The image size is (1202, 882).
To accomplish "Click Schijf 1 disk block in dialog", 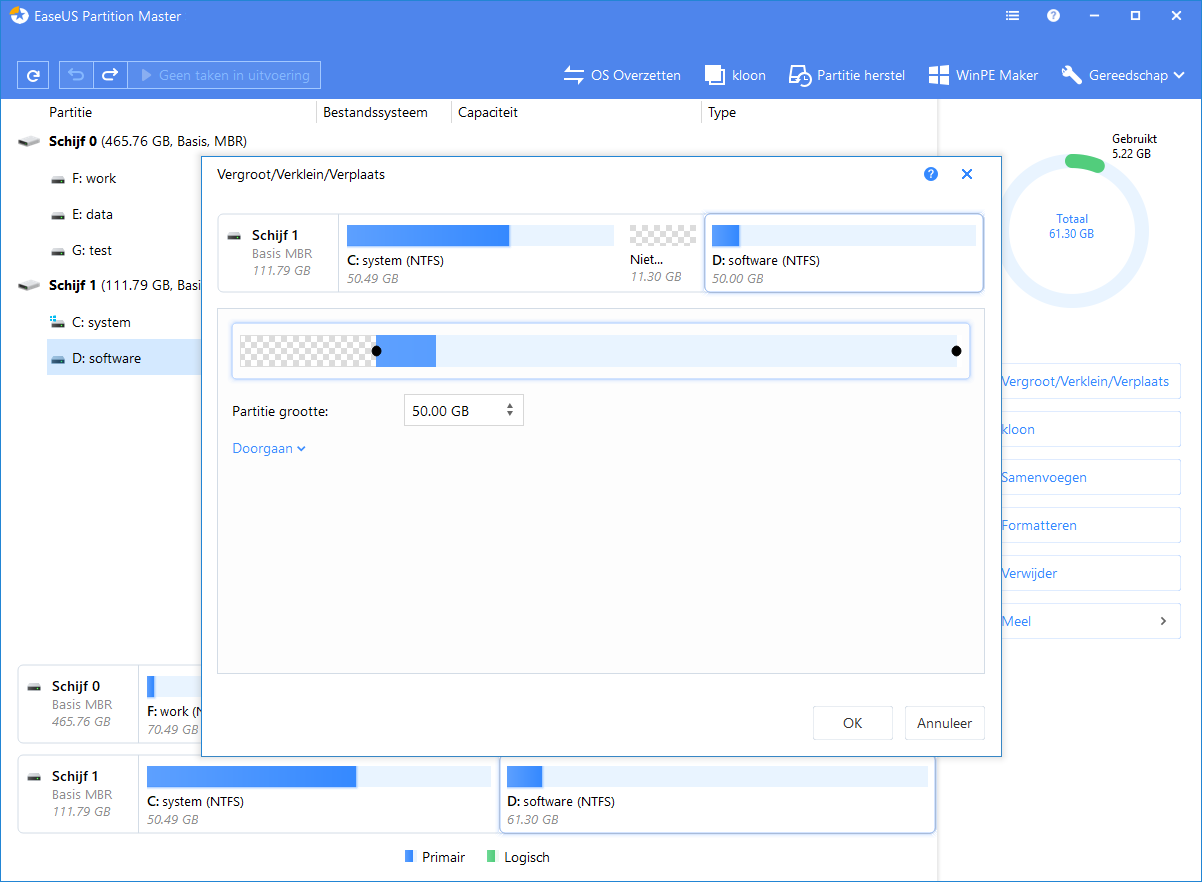I will [279, 254].
